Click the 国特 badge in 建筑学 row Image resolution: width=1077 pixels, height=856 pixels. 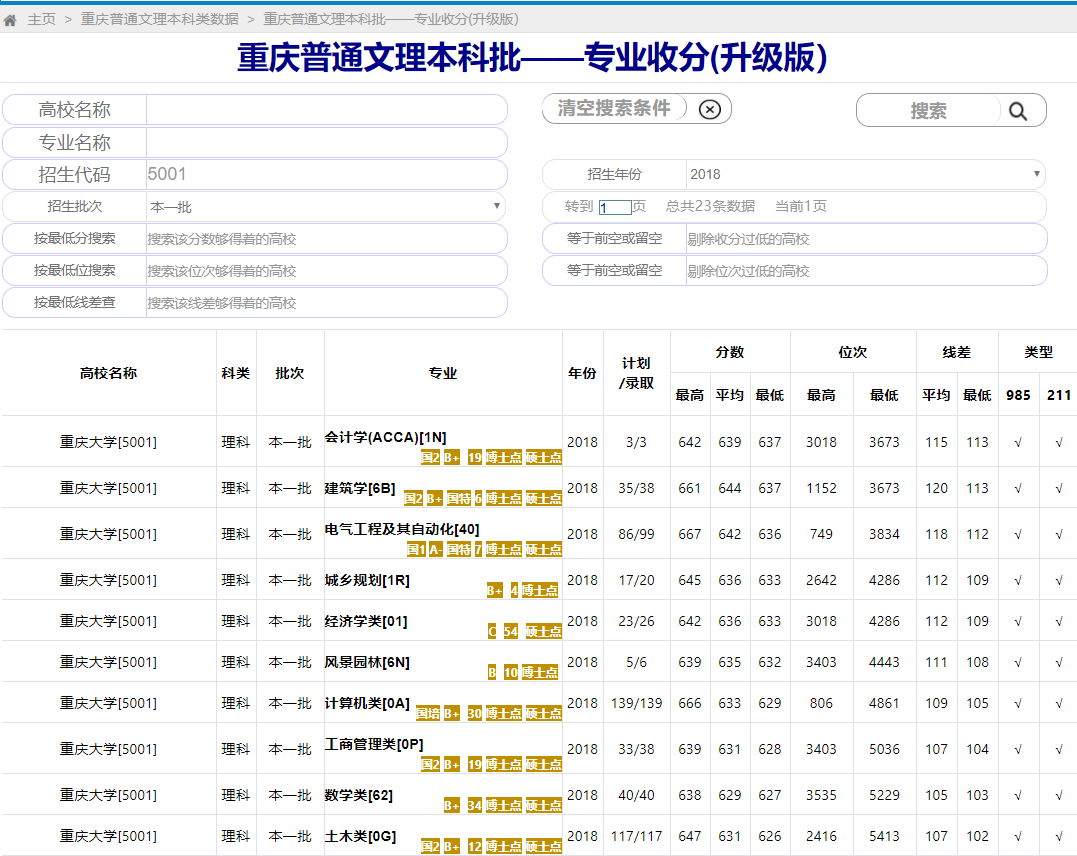coord(459,499)
